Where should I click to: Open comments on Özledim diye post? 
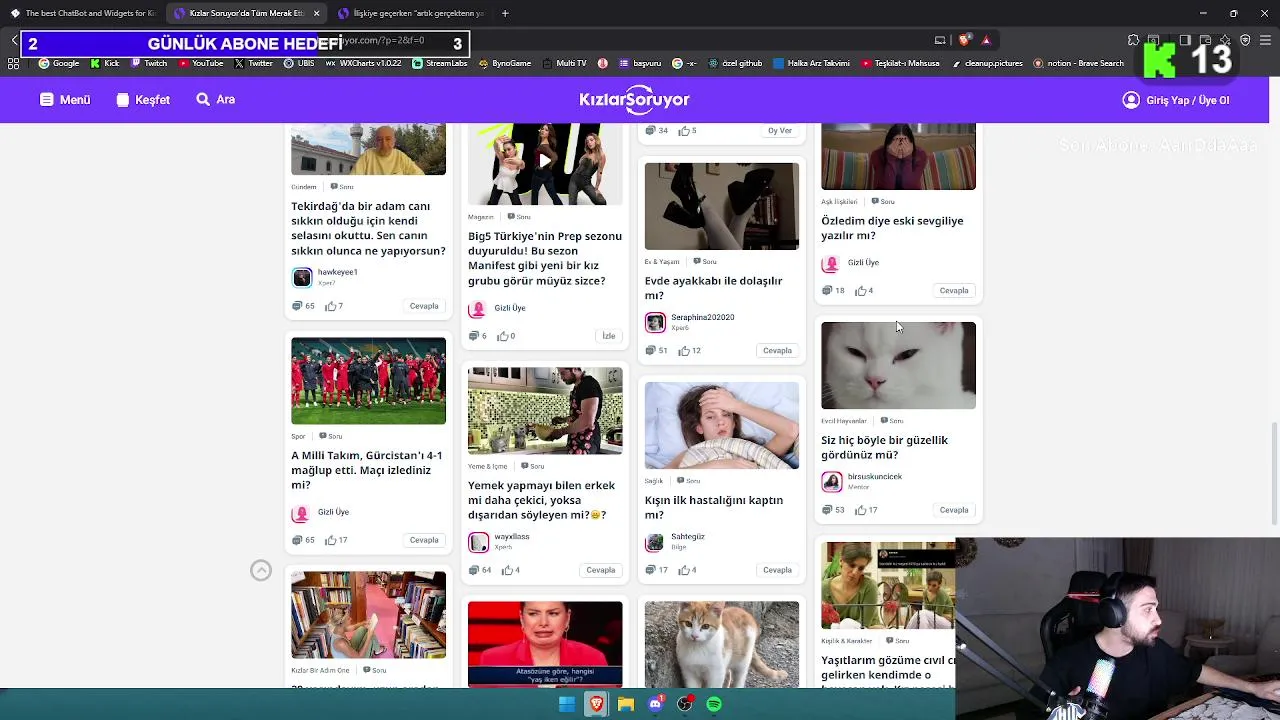point(833,291)
